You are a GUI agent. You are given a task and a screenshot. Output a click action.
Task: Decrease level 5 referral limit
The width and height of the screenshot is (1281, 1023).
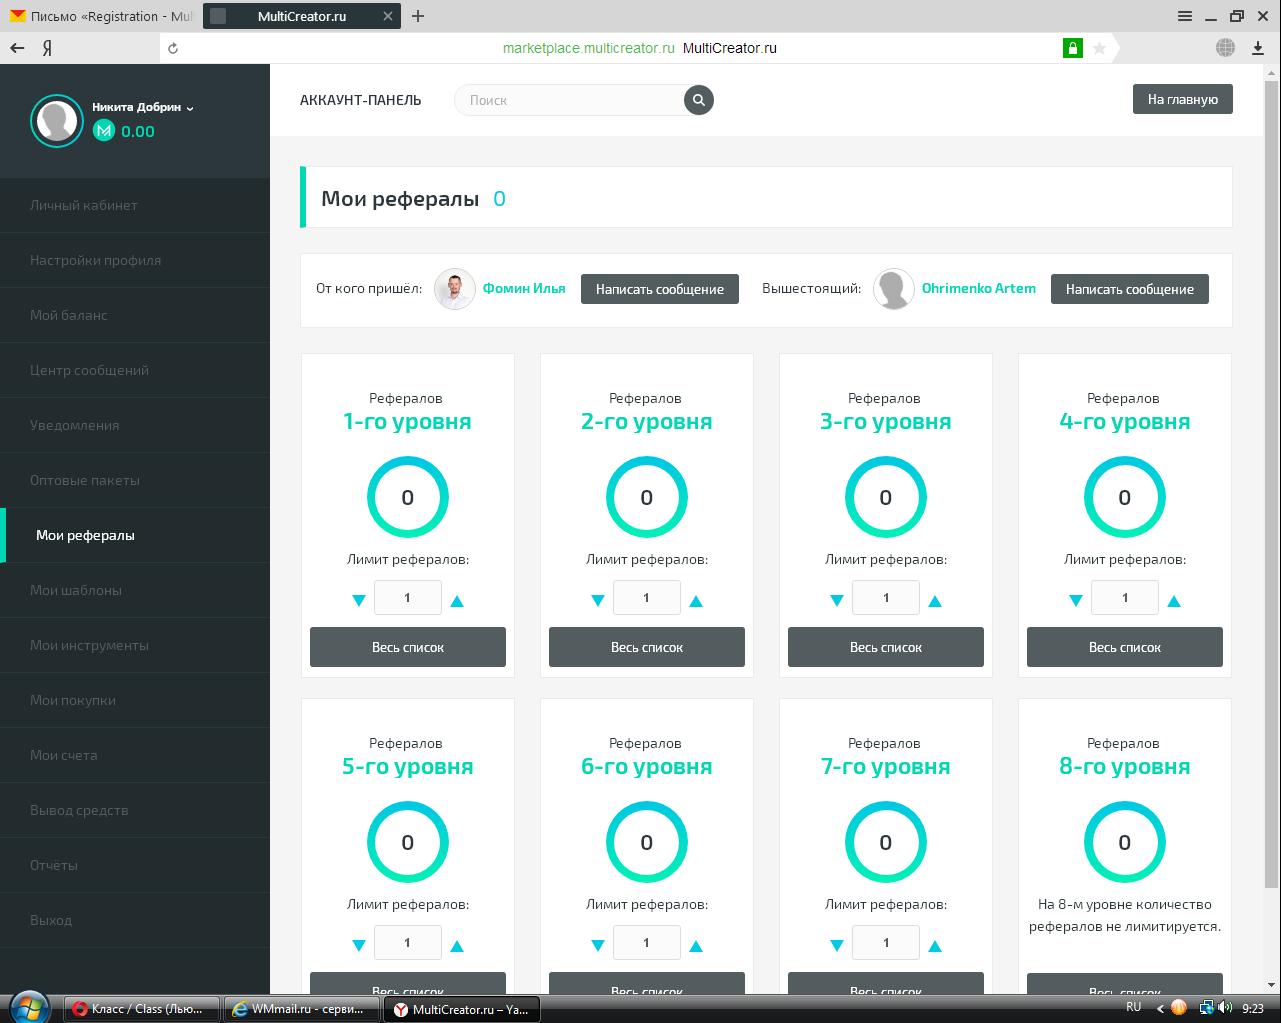[359, 946]
